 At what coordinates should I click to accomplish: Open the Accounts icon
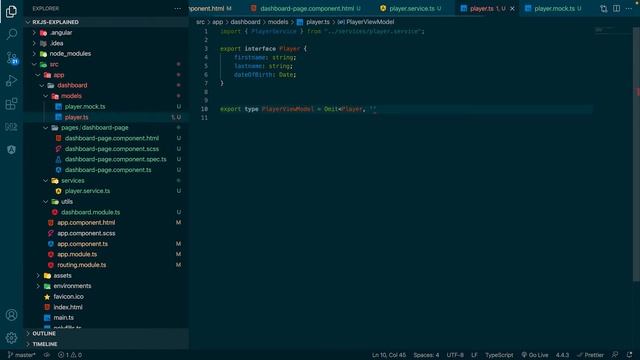[x=11, y=315]
